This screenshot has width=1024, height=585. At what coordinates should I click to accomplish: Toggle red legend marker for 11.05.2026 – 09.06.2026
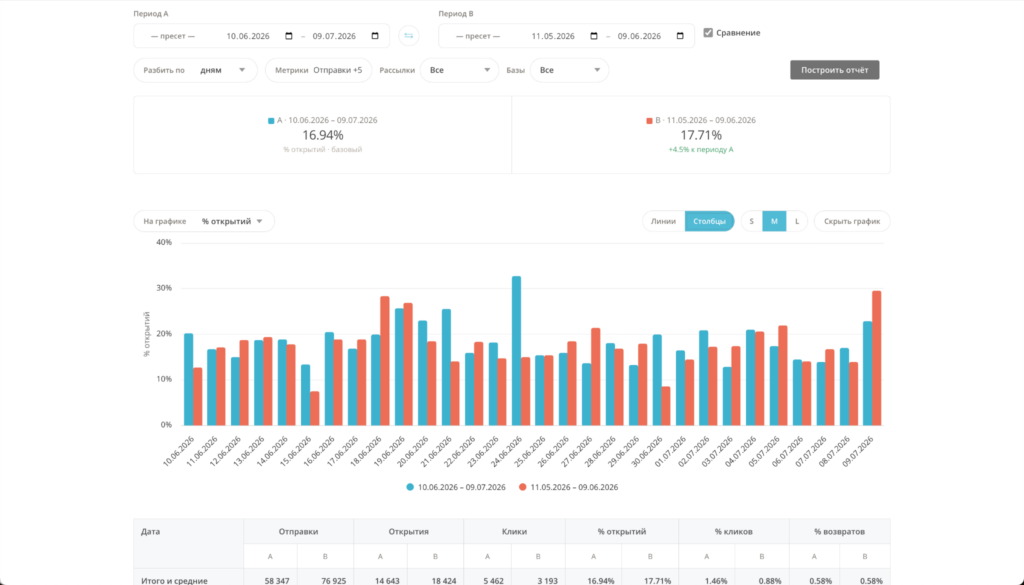522,487
